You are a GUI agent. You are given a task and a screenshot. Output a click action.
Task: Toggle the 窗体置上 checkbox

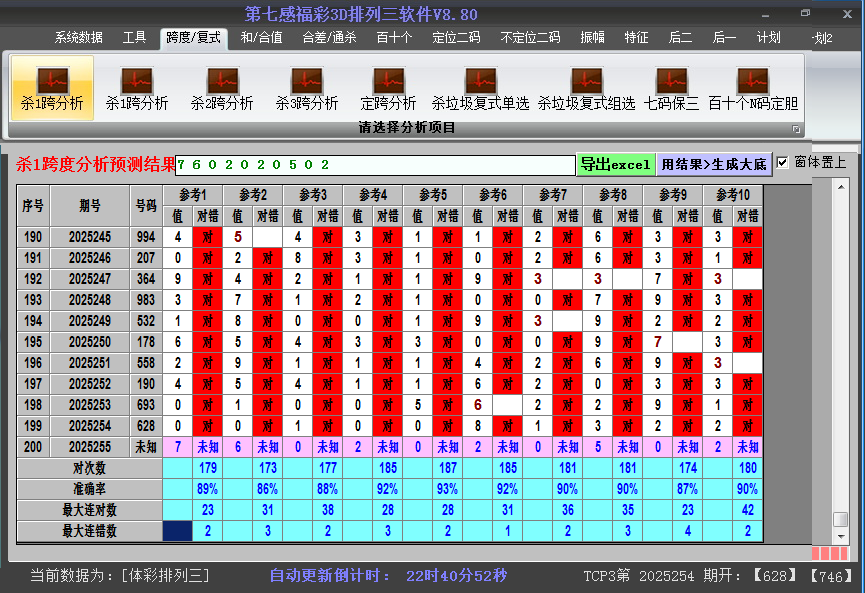[783, 162]
